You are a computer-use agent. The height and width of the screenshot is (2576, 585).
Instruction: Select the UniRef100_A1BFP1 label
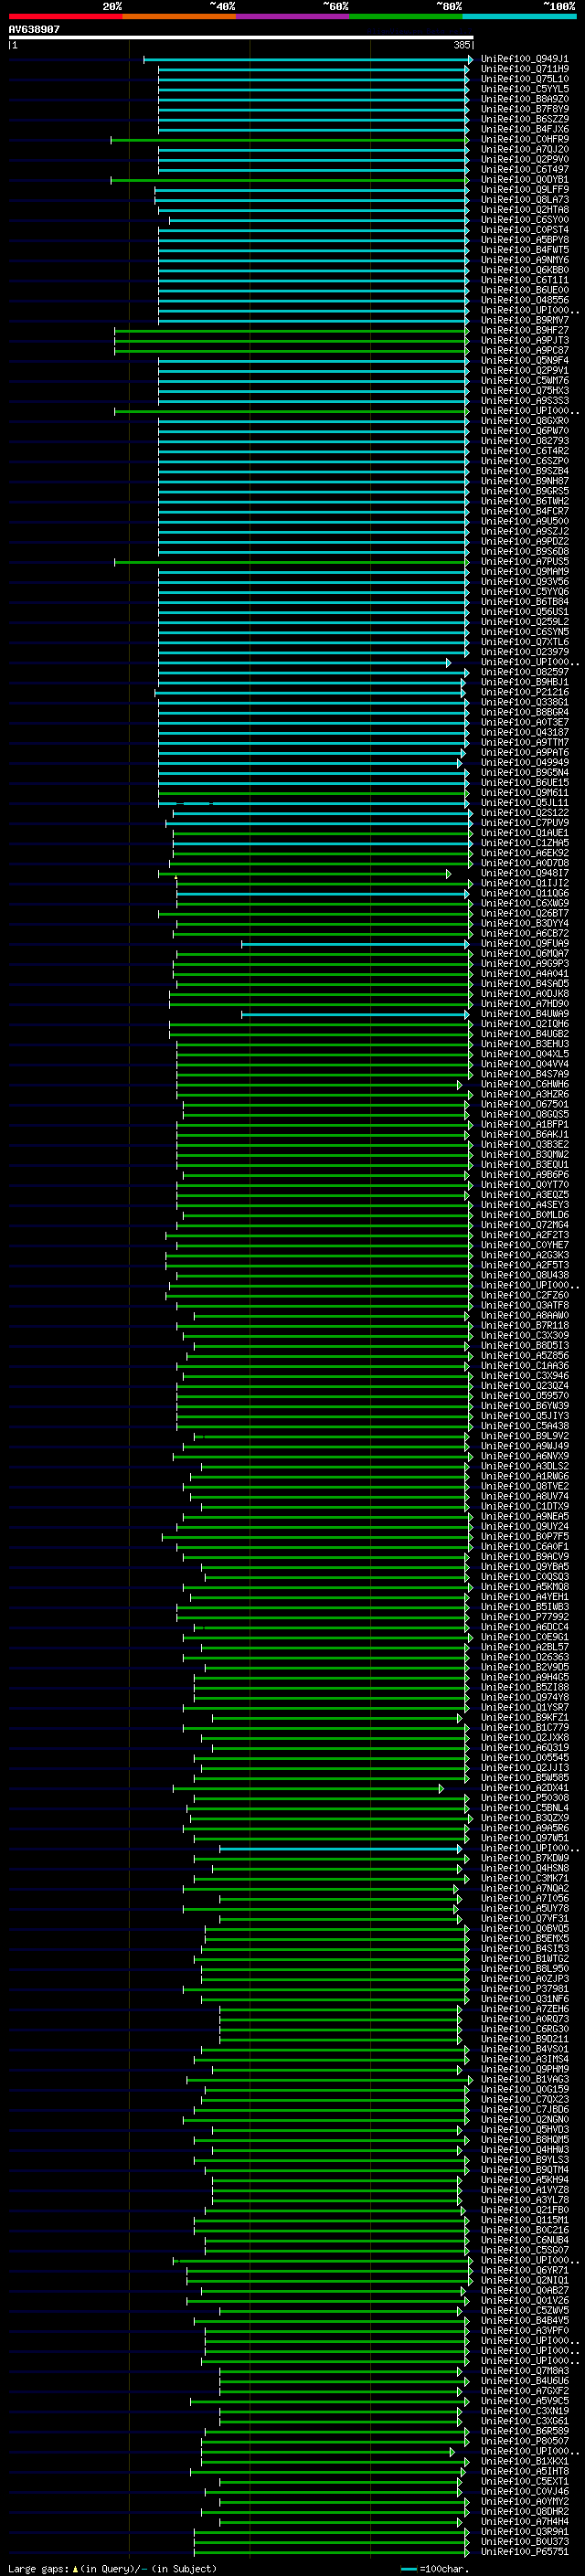point(525,1125)
